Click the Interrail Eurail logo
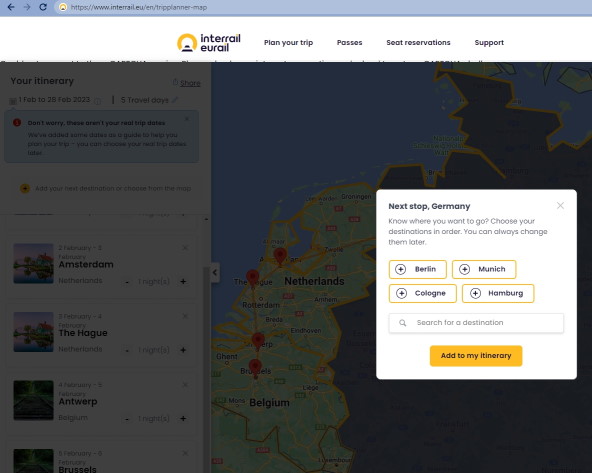 point(209,43)
